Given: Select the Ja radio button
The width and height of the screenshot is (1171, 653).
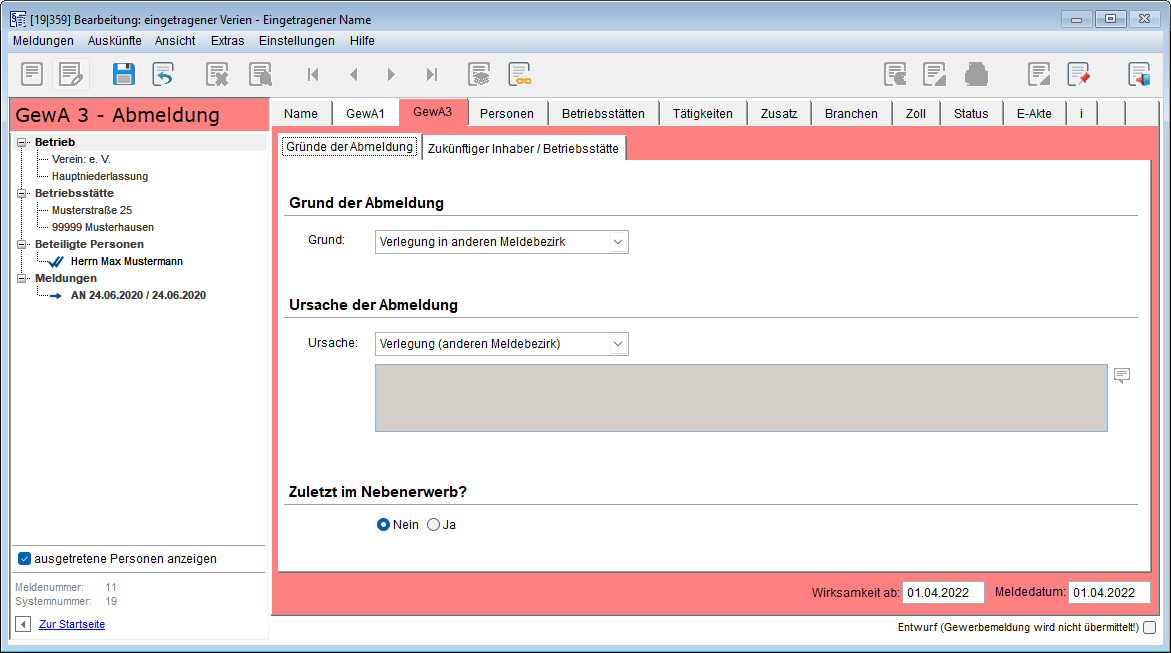Looking at the screenshot, I should (433, 525).
